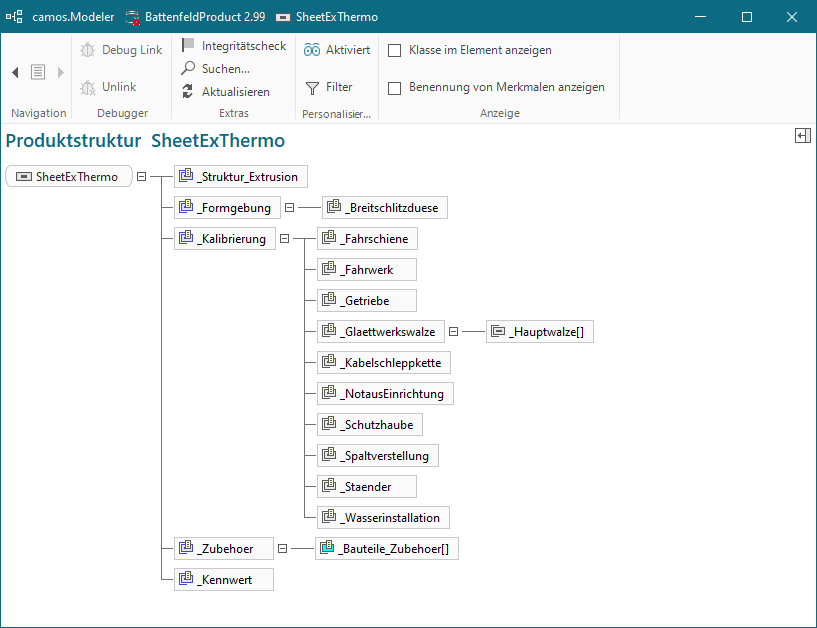This screenshot has height=628, width=817.
Task: Click the Unlink button label
Action: click(119, 87)
